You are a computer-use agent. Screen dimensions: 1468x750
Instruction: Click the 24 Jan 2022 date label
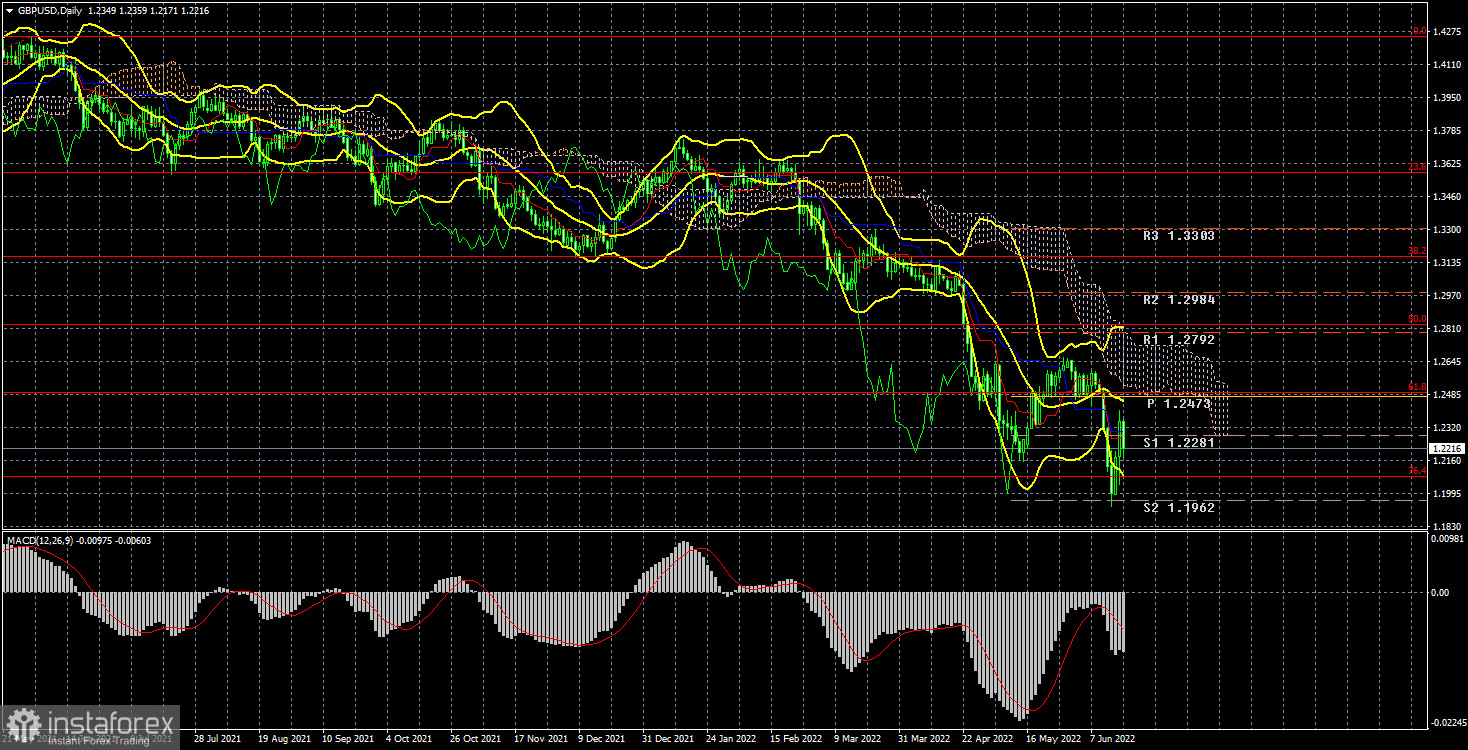[x=729, y=739]
